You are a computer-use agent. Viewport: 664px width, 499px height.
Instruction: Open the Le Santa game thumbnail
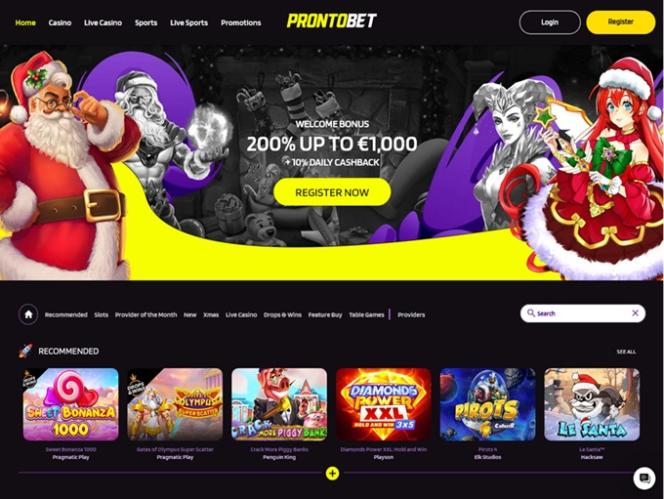[x=592, y=404]
